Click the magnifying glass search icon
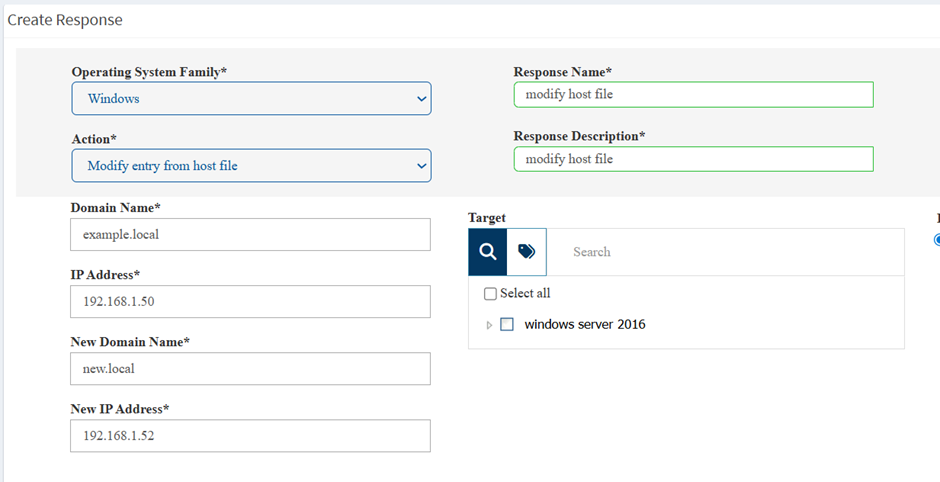 488,252
